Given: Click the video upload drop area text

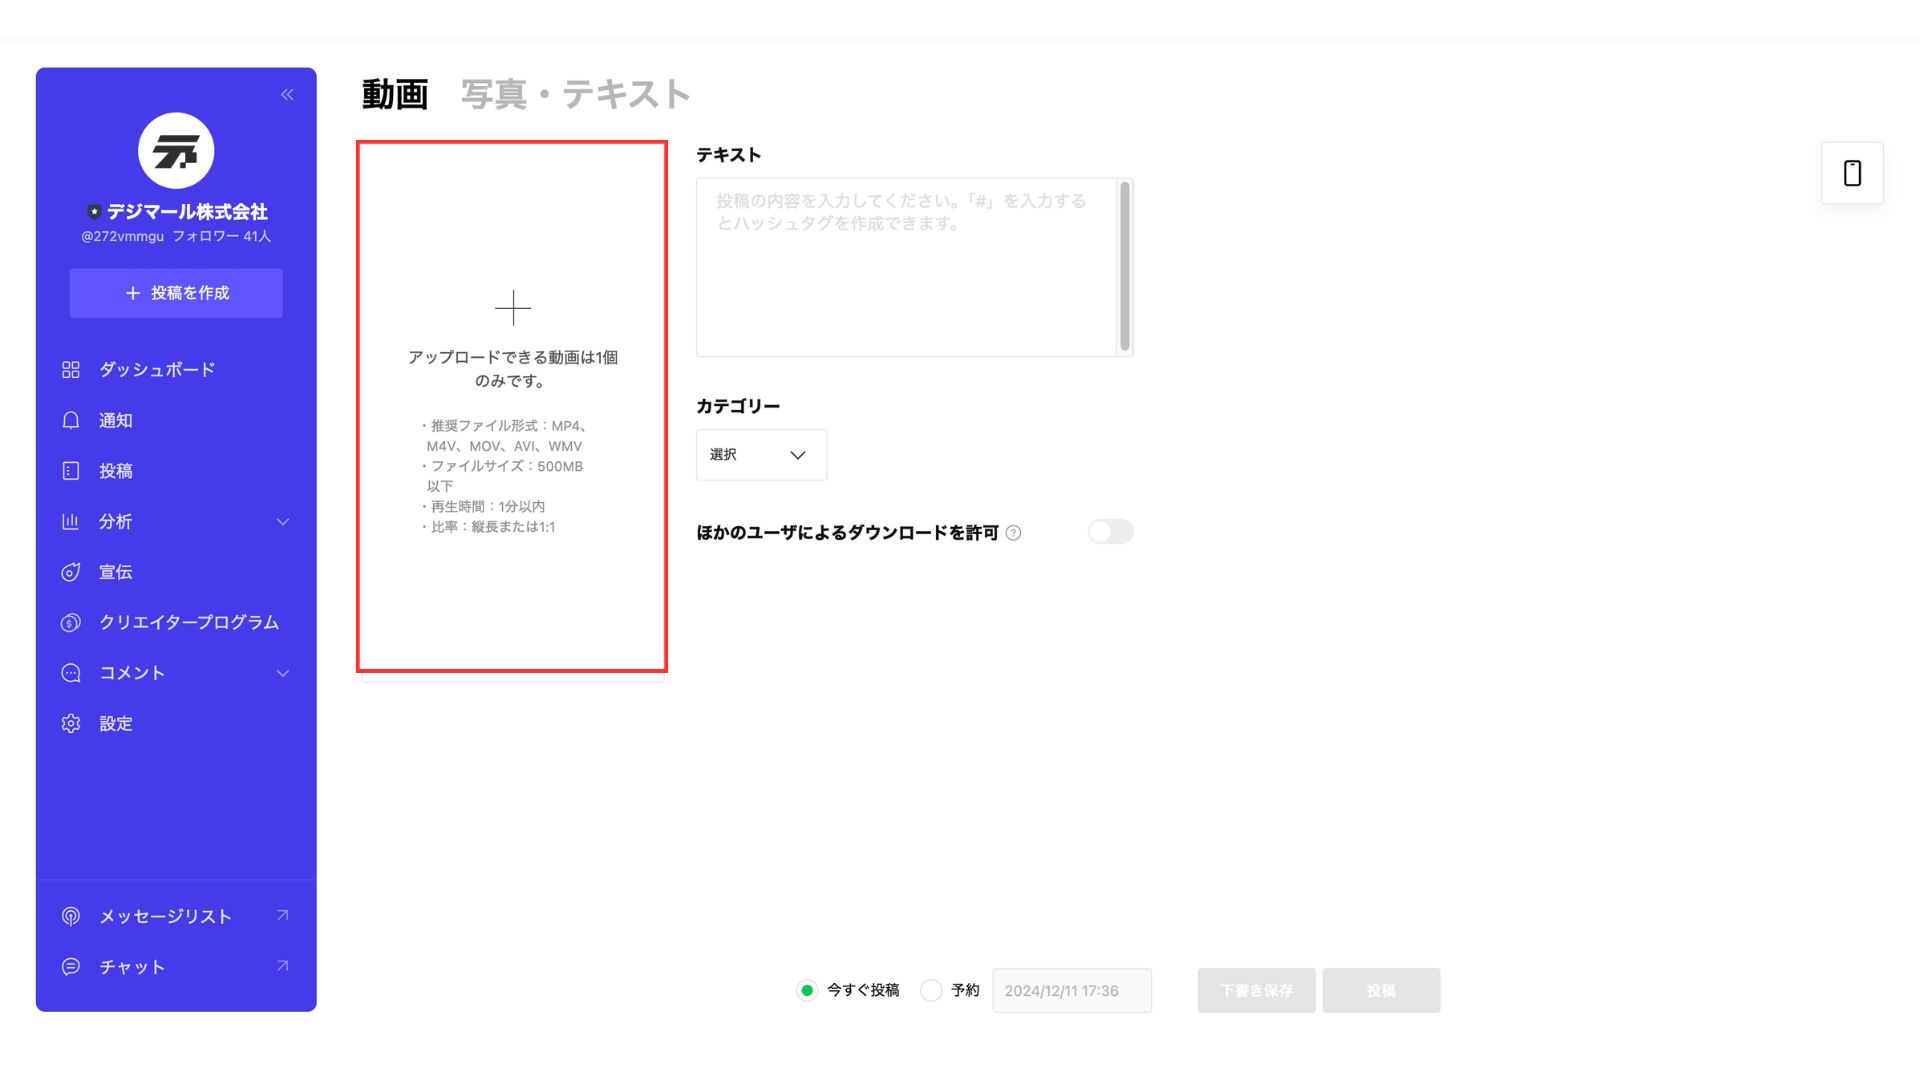Looking at the screenshot, I should coord(512,369).
